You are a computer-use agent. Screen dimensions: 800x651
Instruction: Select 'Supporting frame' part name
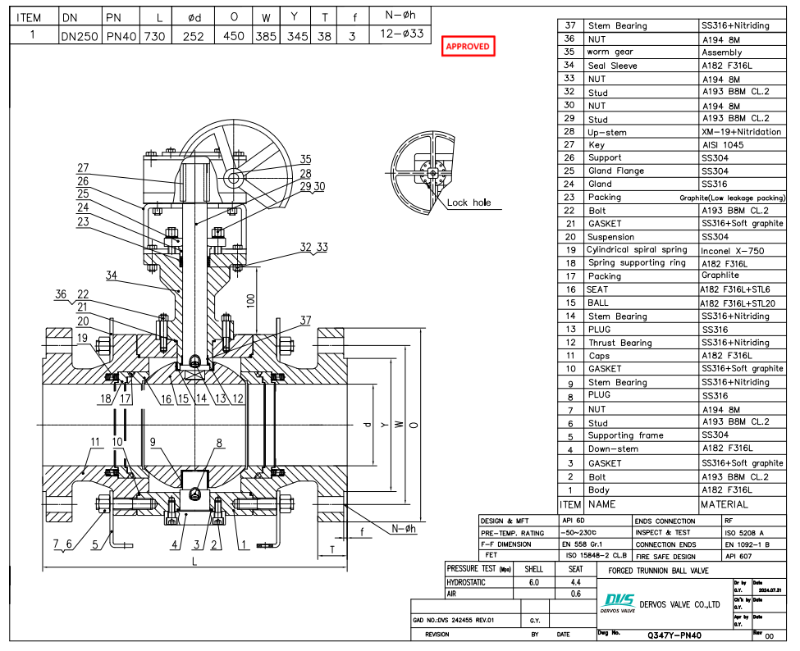tap(626, 435)
